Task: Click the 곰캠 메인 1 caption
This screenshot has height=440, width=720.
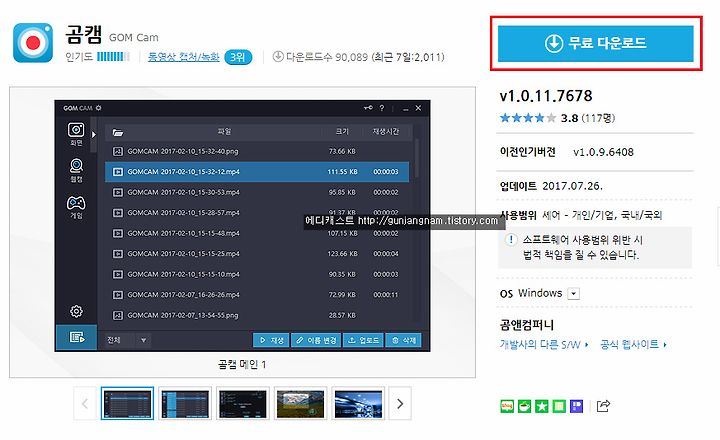Action: coord(242,365)
